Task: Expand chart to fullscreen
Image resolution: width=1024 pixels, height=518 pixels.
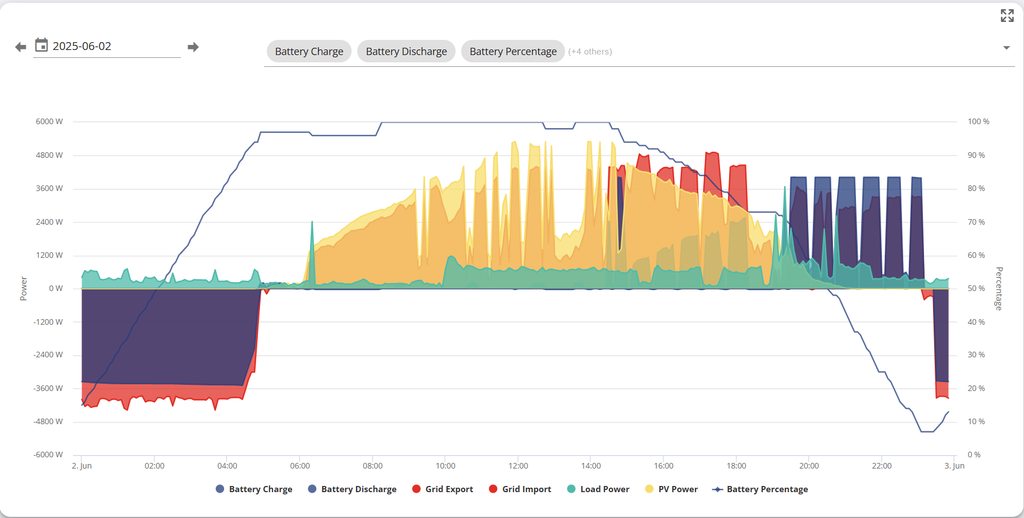Action: [1007, 15]
